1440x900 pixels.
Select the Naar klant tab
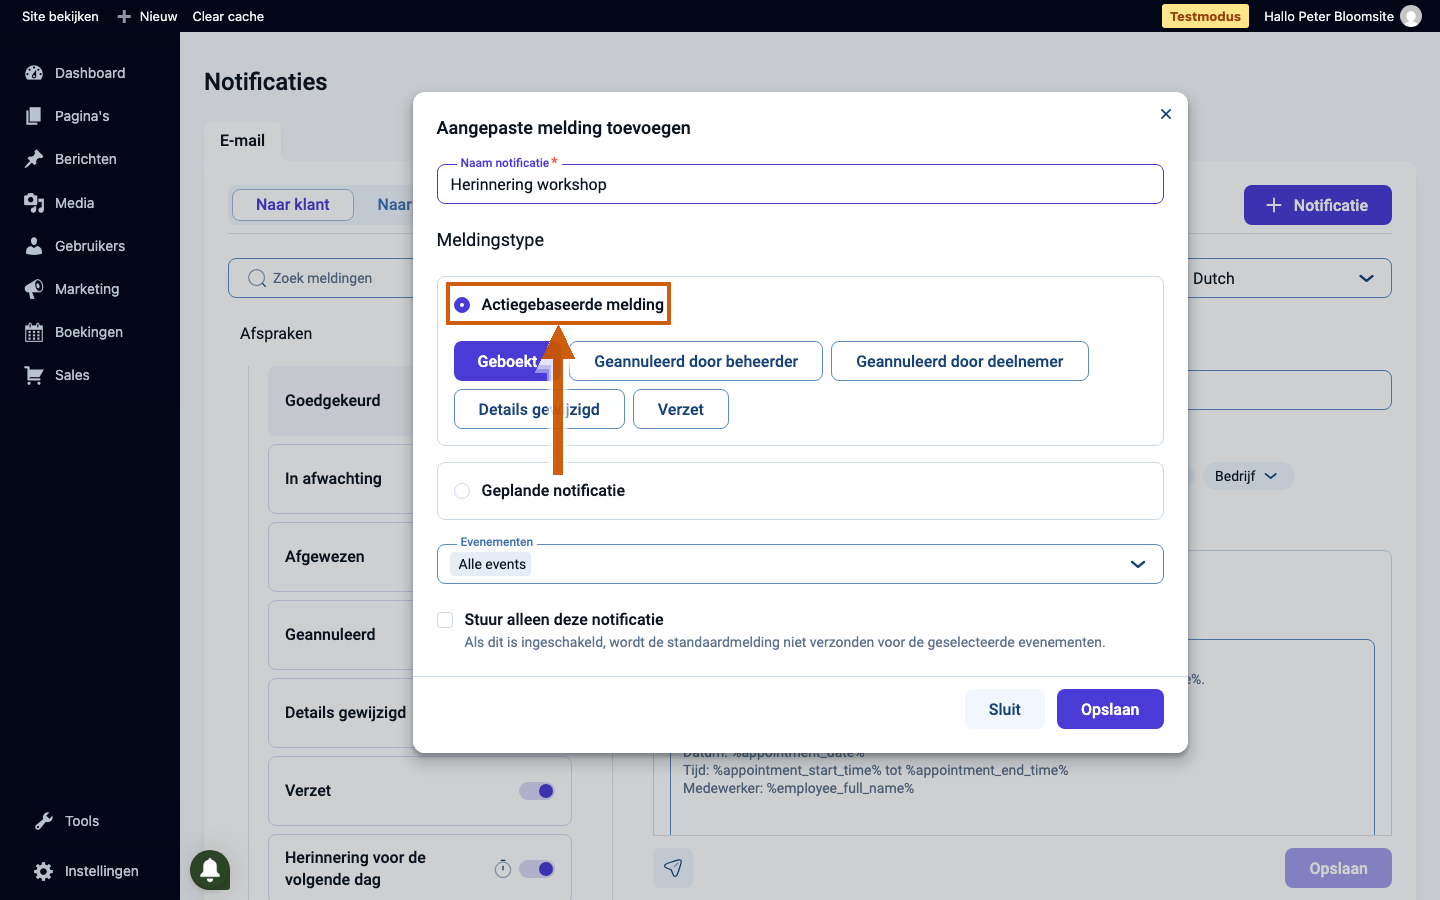click(293, 205)
